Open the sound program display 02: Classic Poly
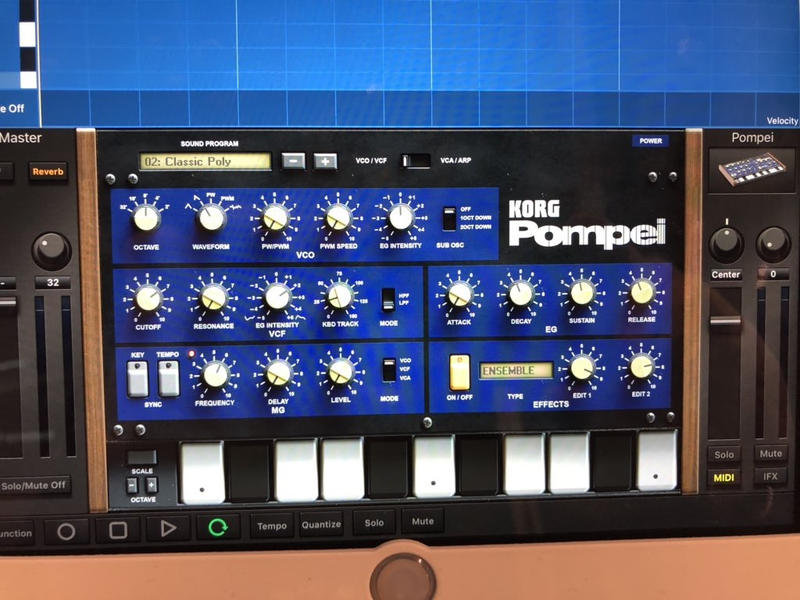The width and height of the screenshot is (800, 600). (205, 162)
